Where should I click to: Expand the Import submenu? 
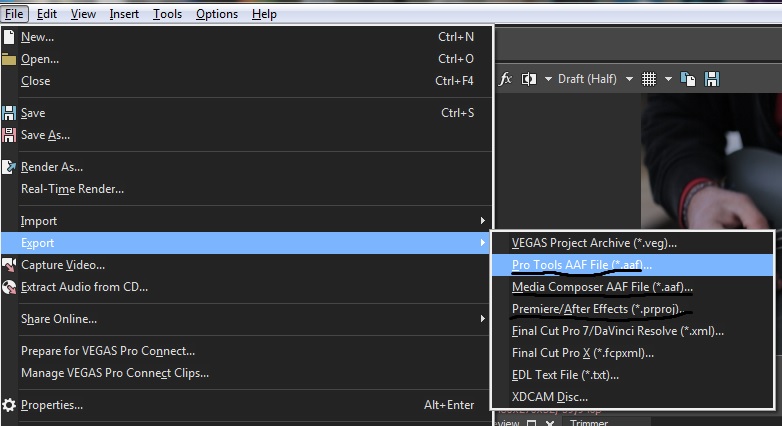(x=247, y=220)
